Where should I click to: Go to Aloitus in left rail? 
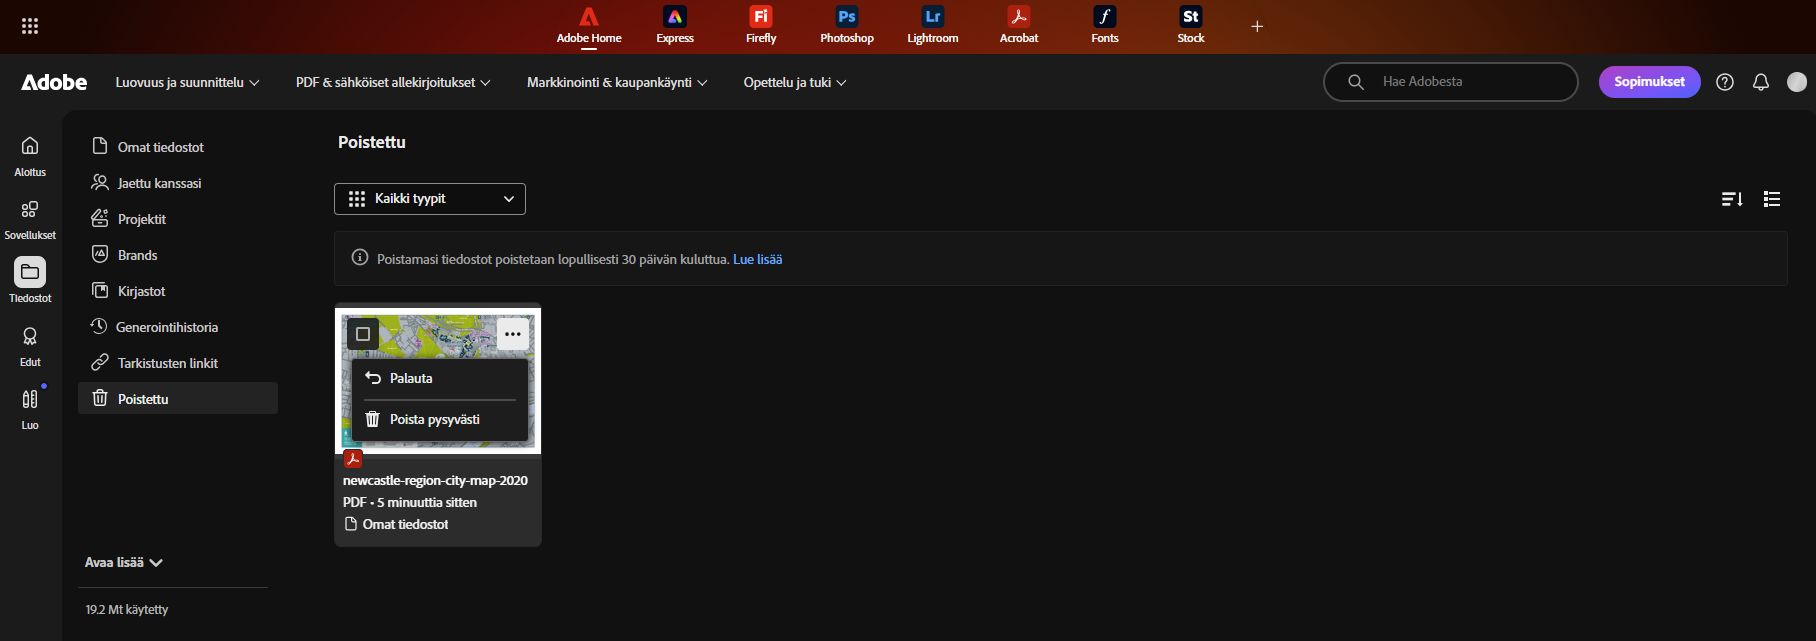point(30,156)
